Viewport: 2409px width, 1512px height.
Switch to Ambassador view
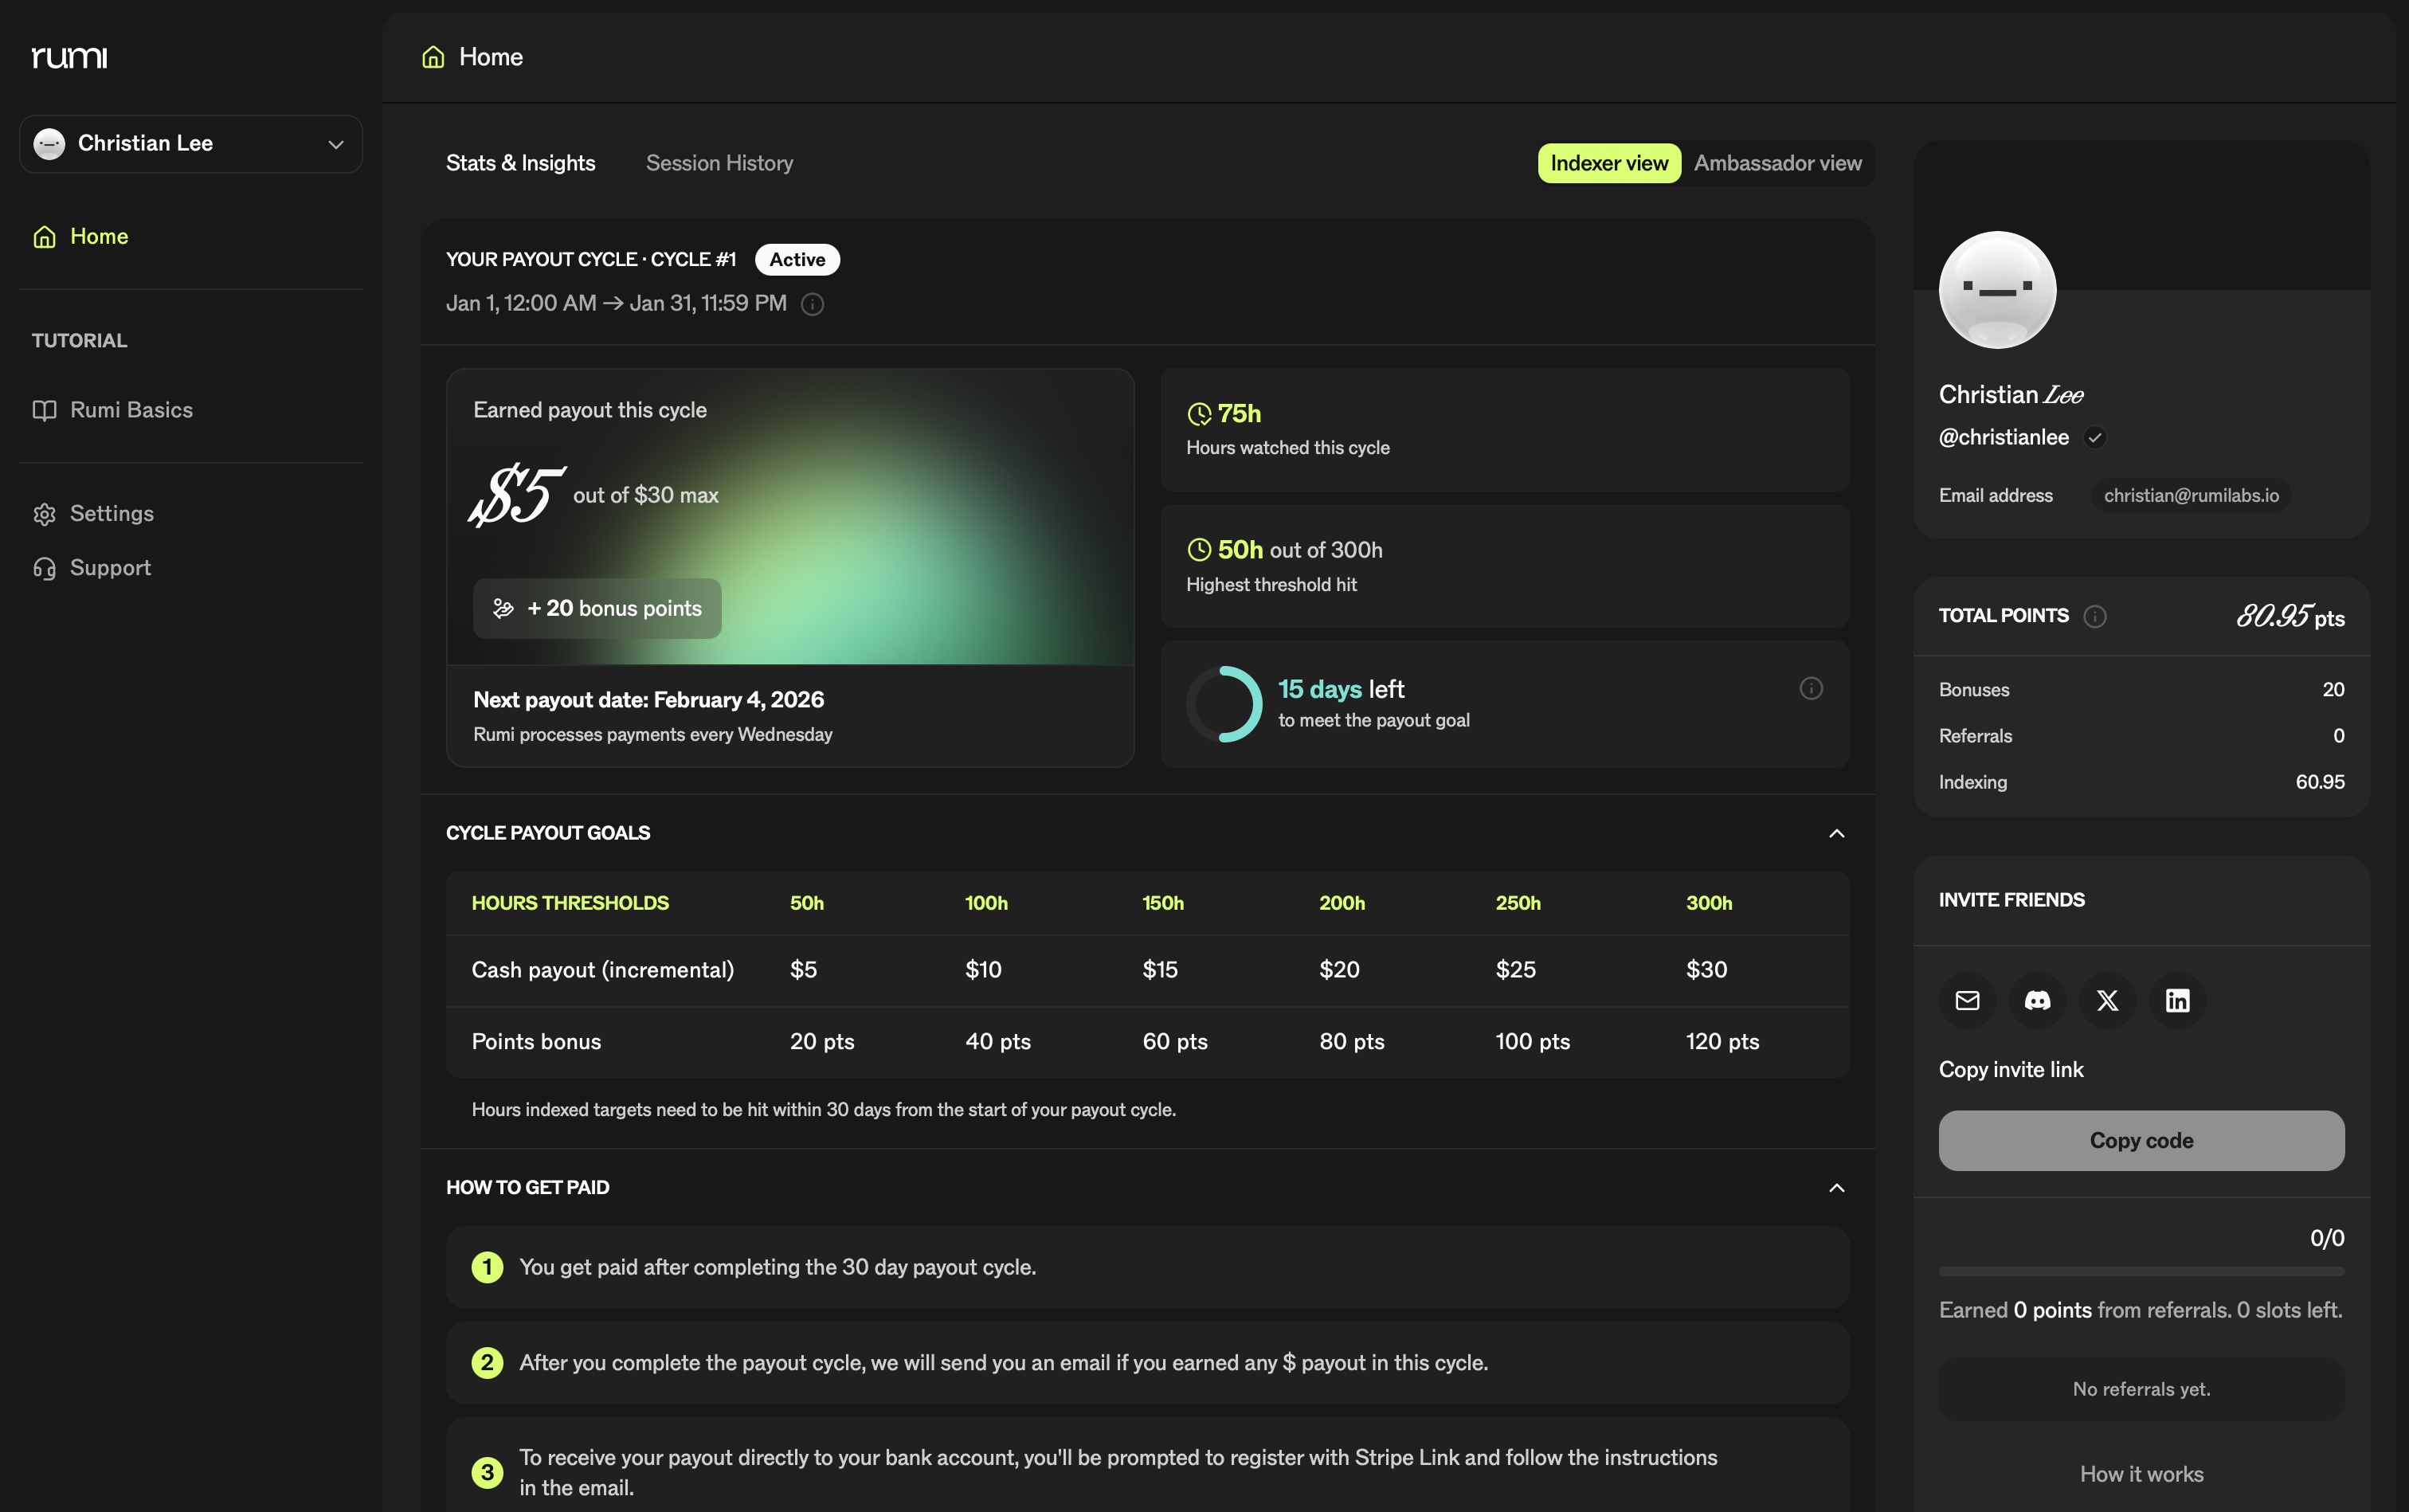coord(1777,163)
